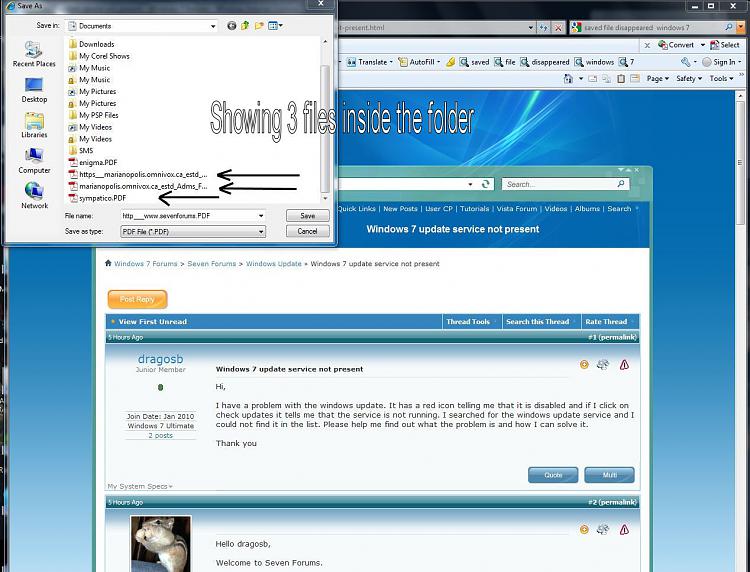Viewport: 750px width, 572px height.
Task: Open the Tools dropdown menu
Action: click(x=721, y=78)
